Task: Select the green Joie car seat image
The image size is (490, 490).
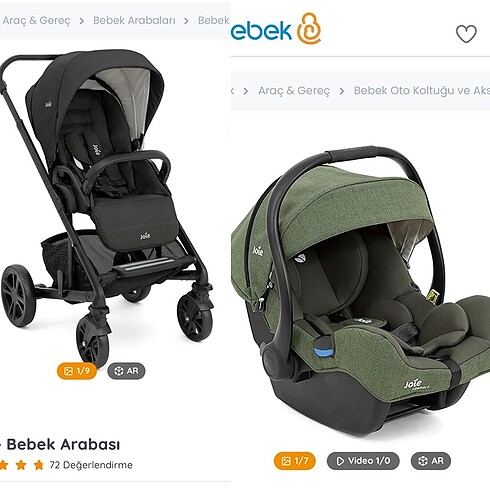Action: tap(361, 290)
